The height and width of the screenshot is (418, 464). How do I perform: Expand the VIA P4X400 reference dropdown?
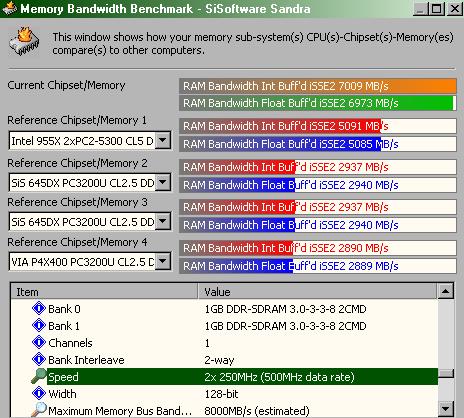[x=163, y=261]
